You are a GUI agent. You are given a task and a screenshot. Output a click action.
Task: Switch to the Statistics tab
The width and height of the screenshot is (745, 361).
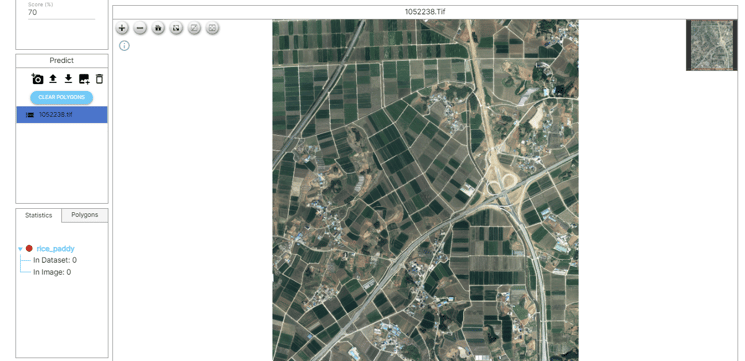point(38,215)
